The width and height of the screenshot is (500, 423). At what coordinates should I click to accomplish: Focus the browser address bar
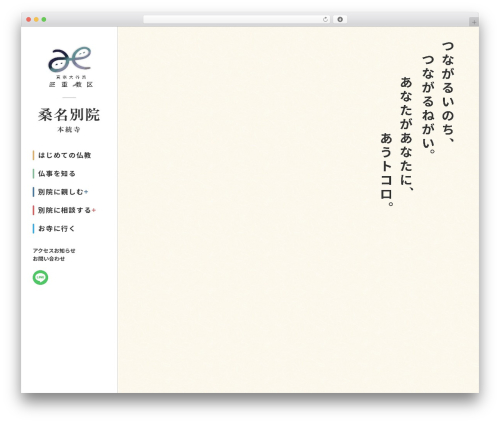[237, 20]
